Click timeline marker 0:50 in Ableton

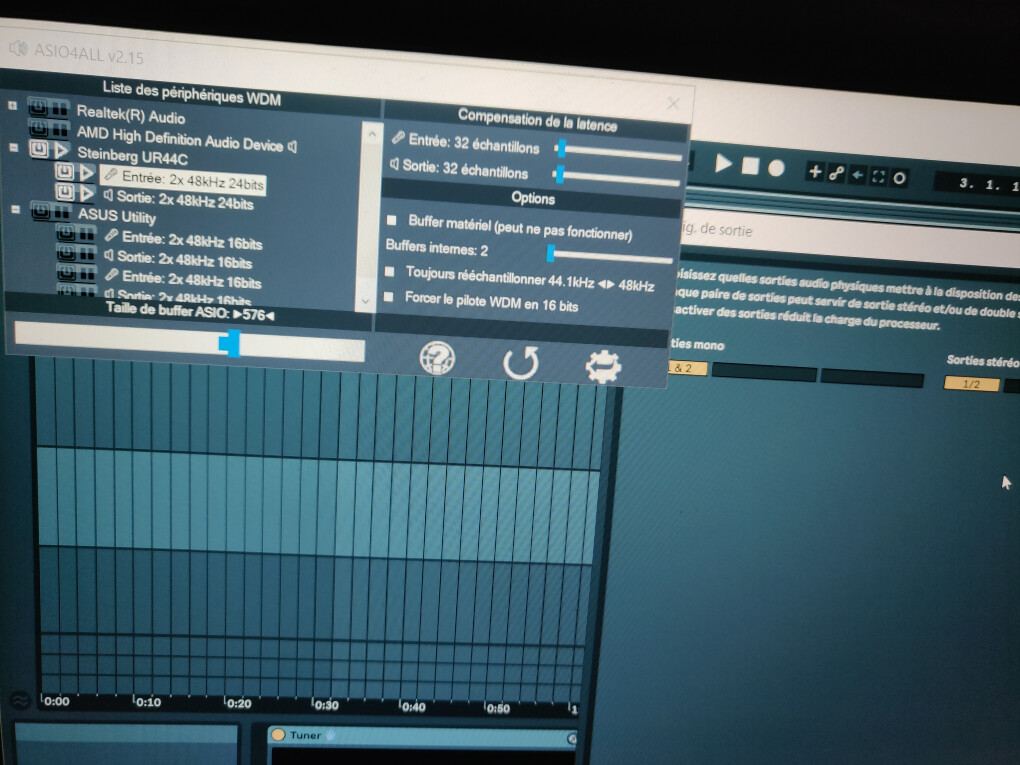[496, 708]
